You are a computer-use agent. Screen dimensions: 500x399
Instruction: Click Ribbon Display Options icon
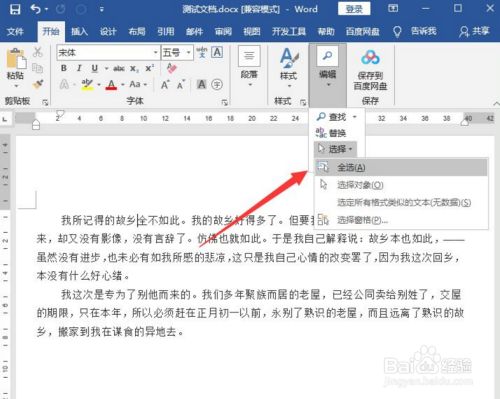click(393, 8)
